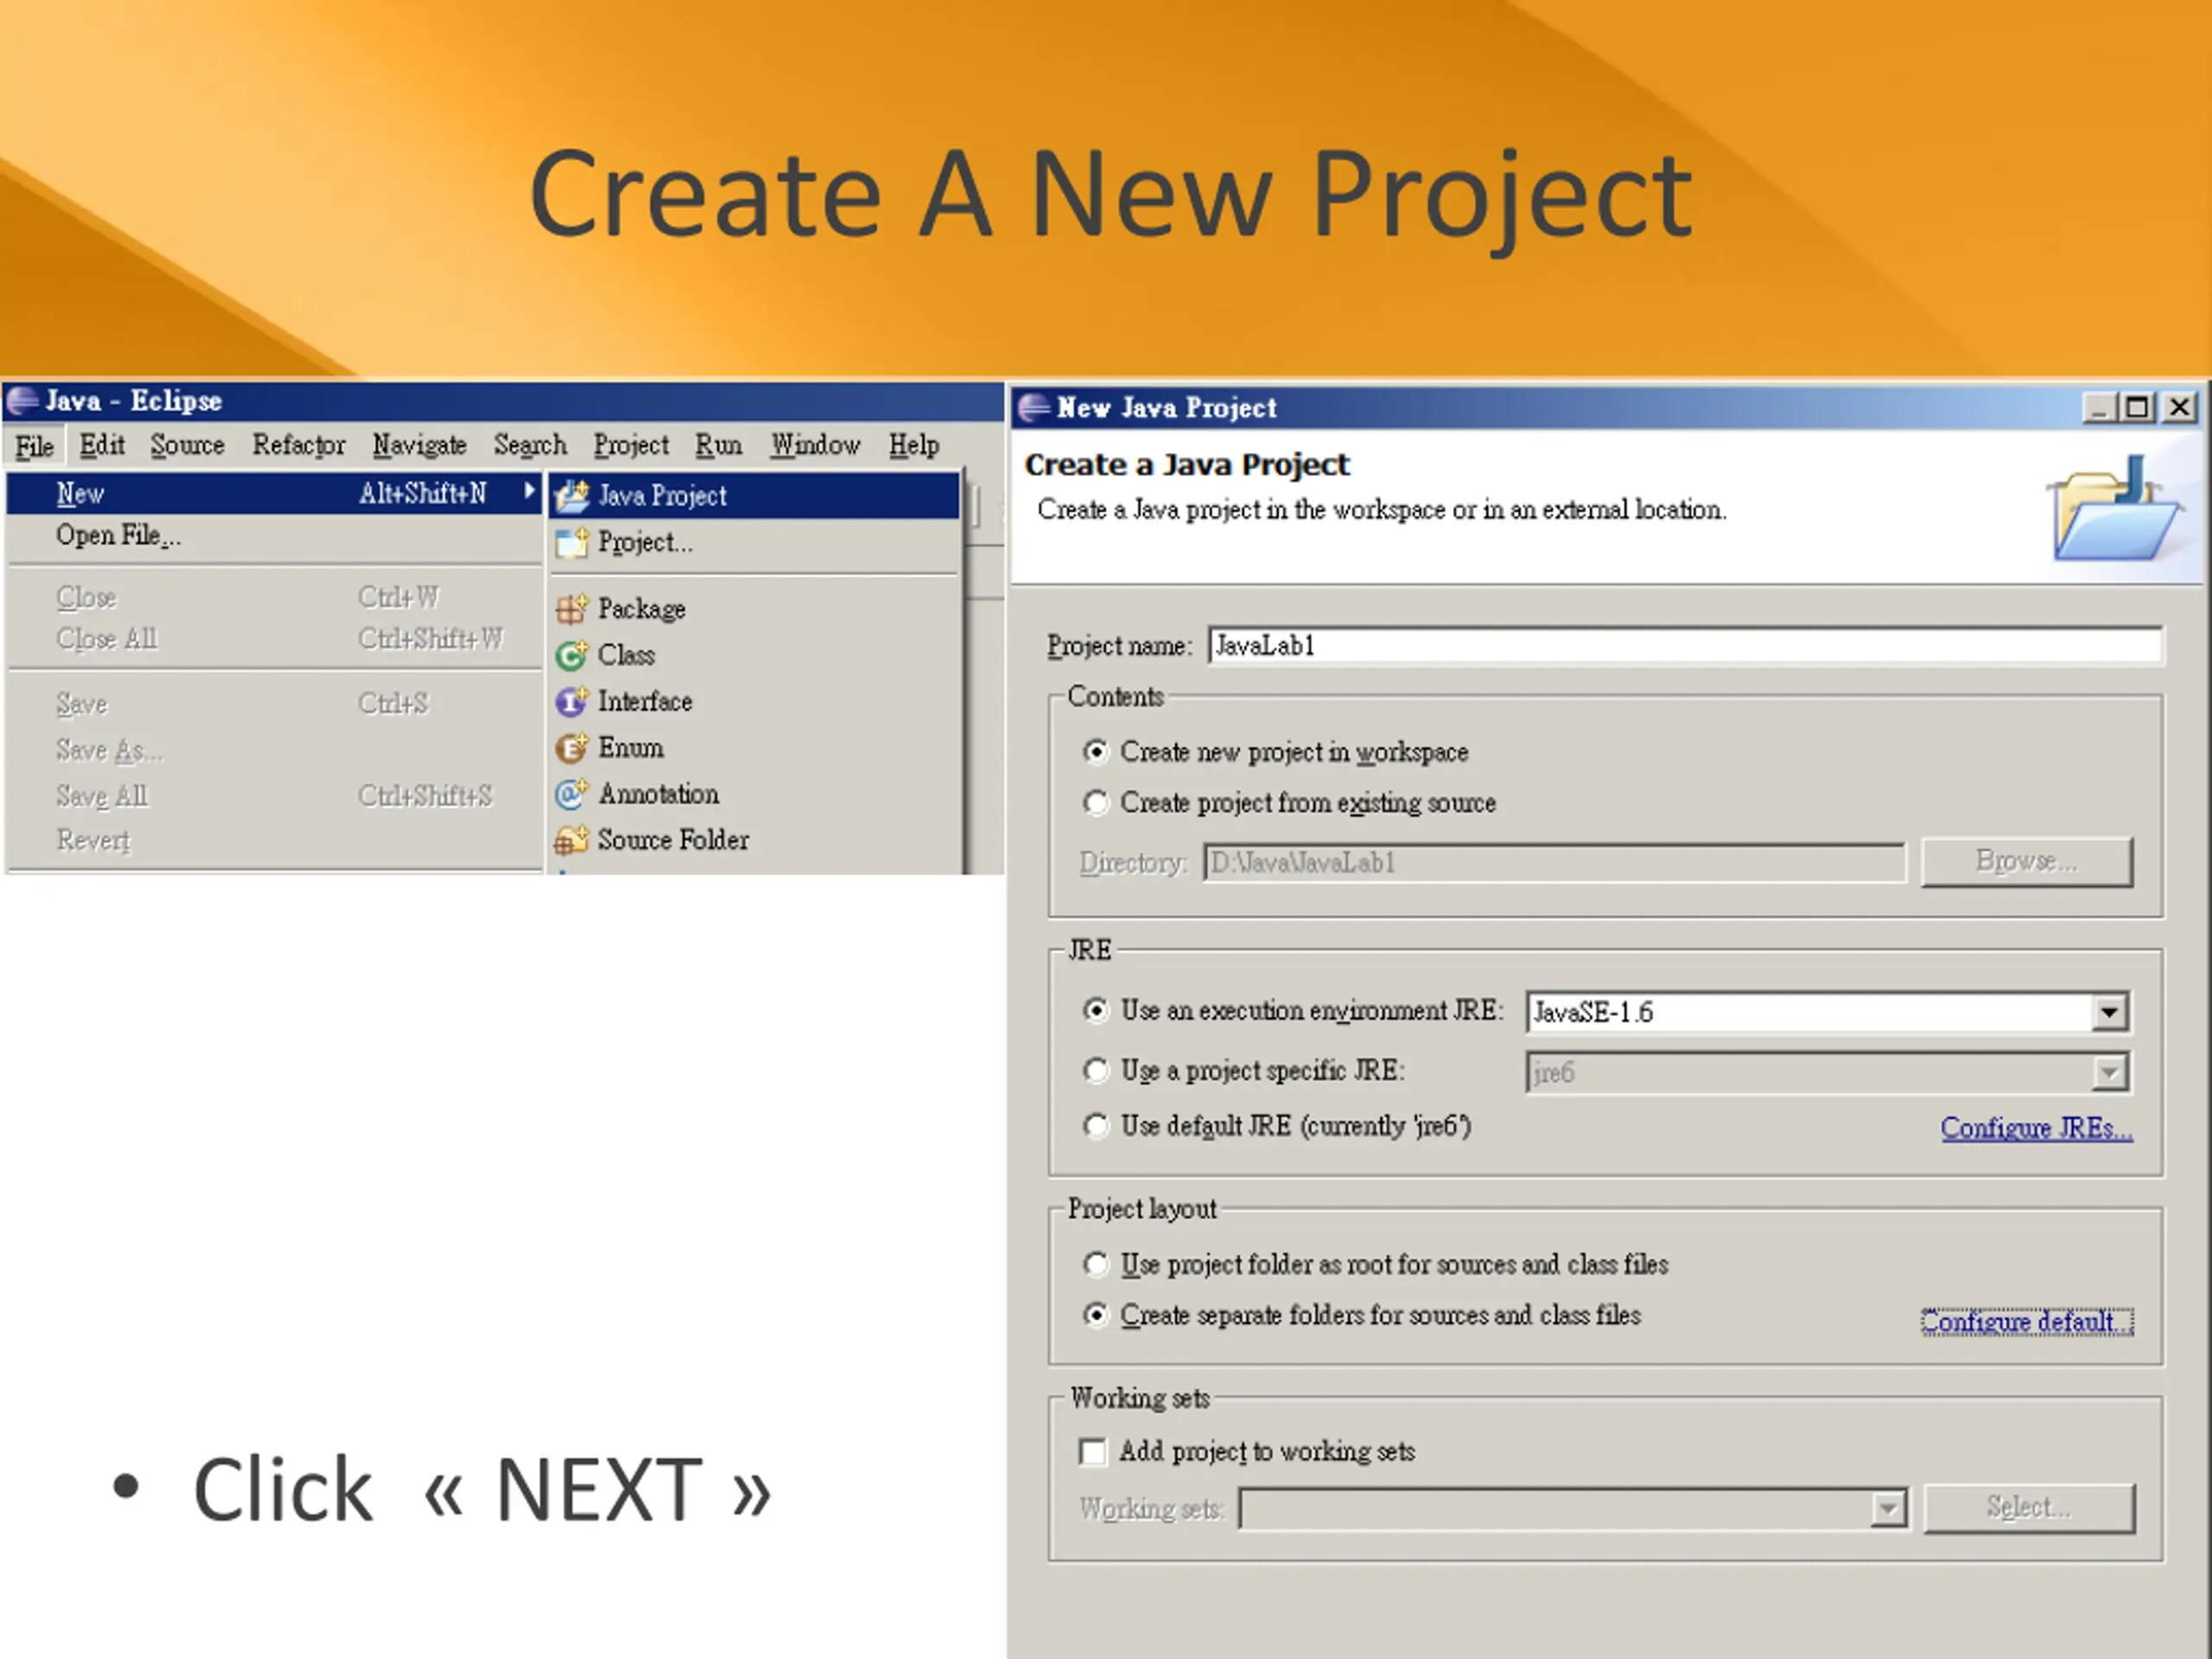This screenshot has height=1659, width=2212.
Task: Click the Project name field containing JavaLab1
Action: [1686, 646]
